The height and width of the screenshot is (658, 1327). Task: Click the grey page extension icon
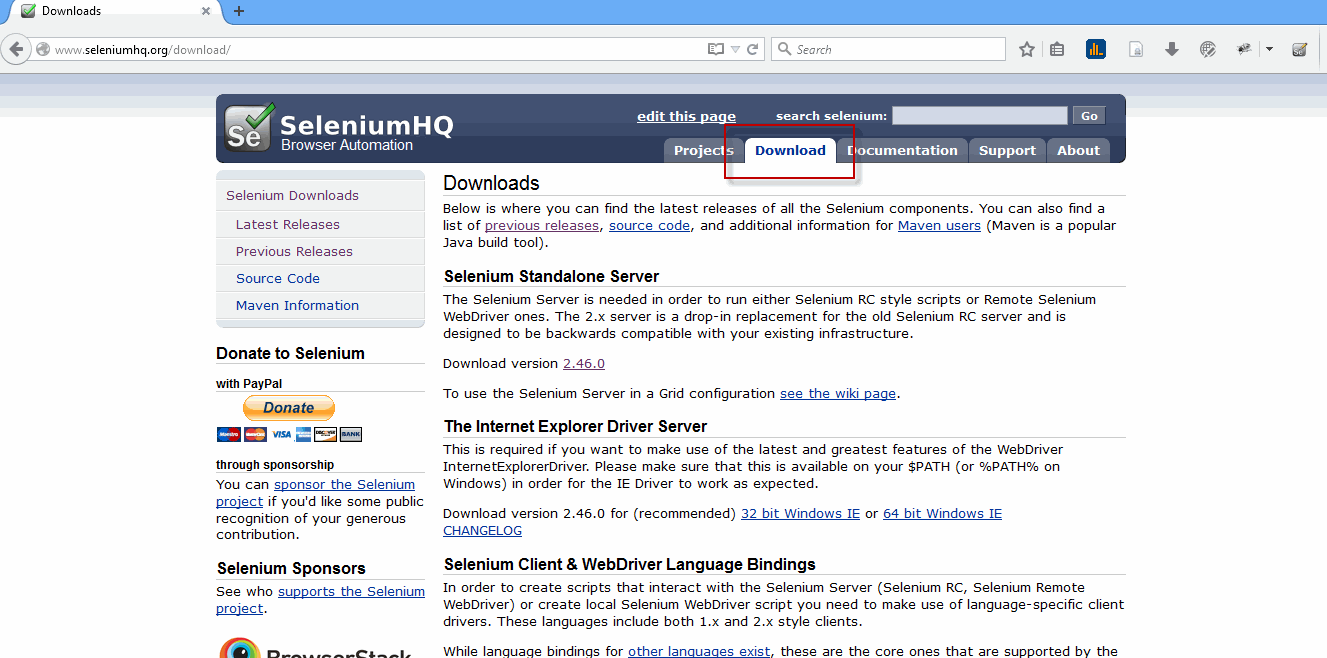click(x=1136, y=49)
